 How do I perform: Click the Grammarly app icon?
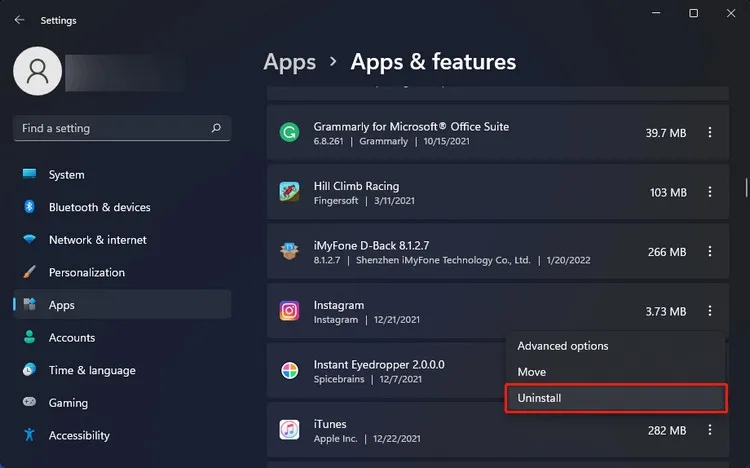(x=289, y=133)
